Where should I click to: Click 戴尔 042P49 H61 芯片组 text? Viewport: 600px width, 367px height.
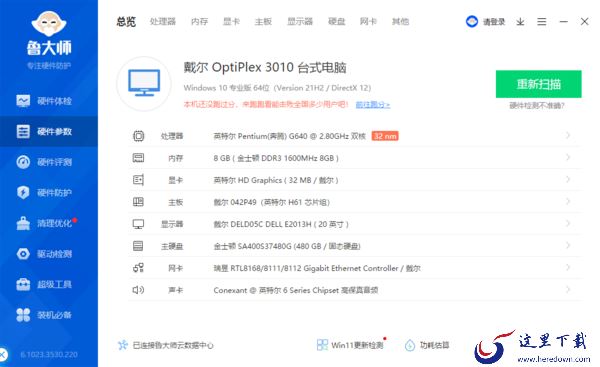coord(272,202)
